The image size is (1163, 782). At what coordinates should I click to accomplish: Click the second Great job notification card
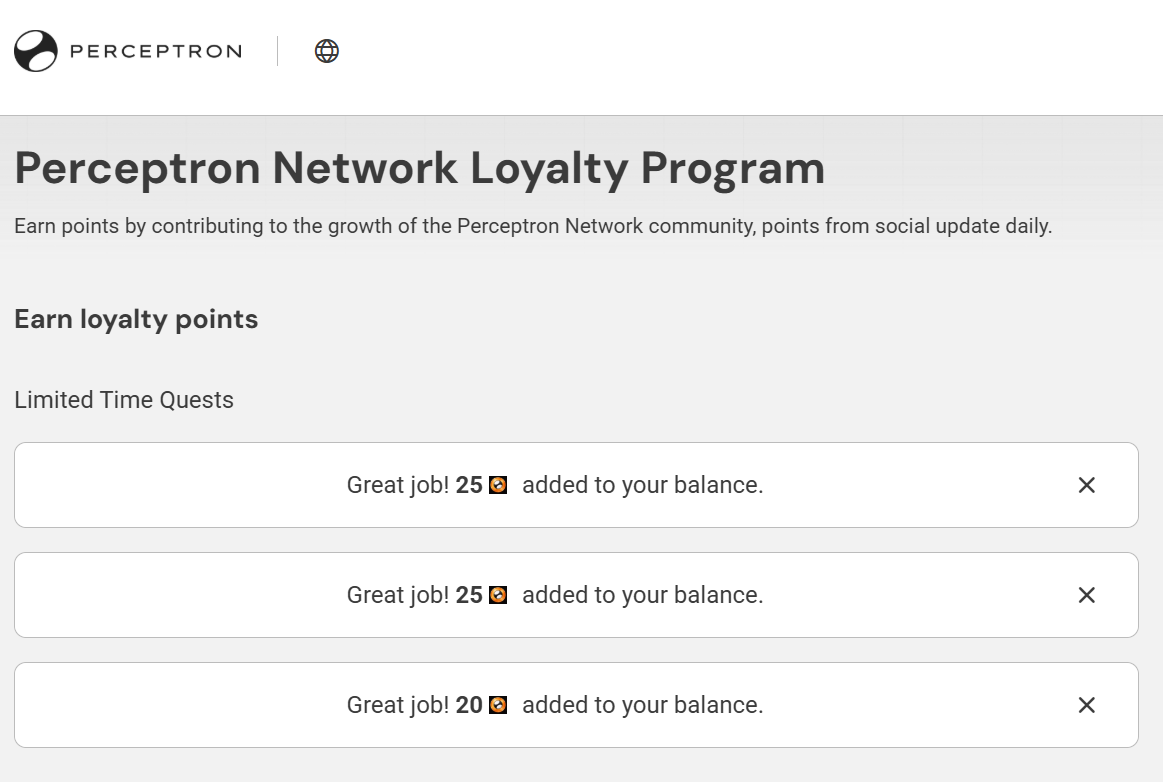(576, 595)
